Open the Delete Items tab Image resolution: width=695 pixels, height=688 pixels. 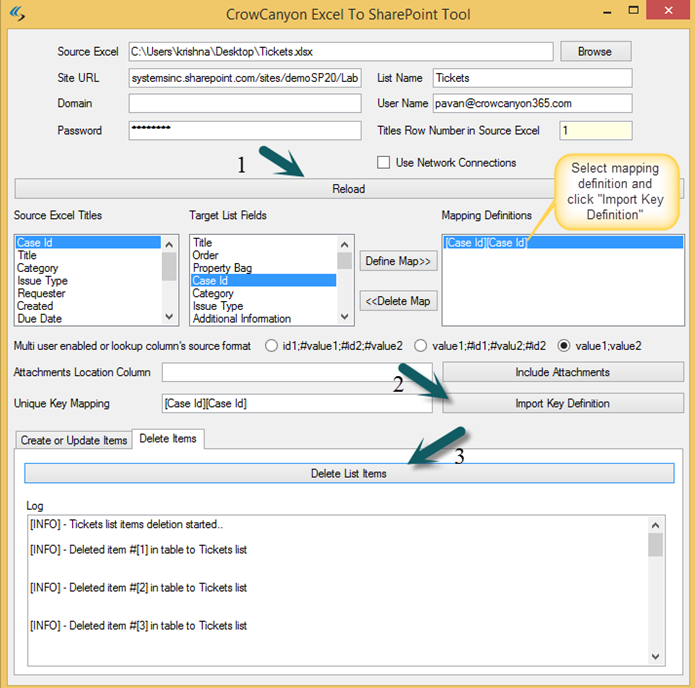coord(169,439)
